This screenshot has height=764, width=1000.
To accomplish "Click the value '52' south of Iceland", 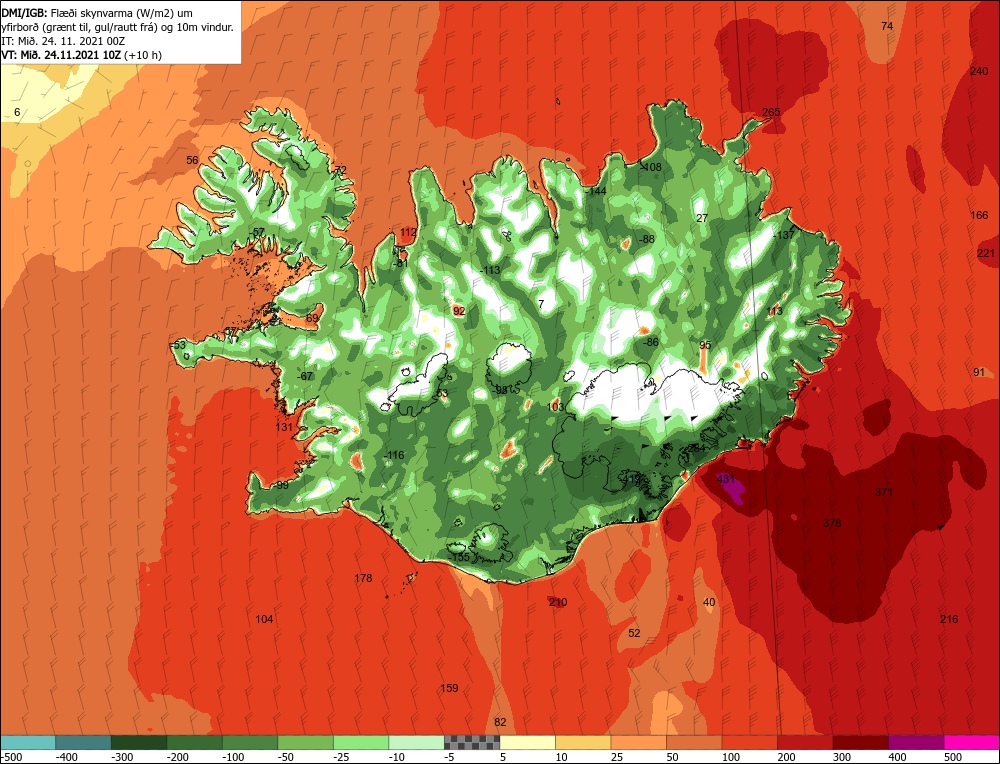I will [634, 633].
